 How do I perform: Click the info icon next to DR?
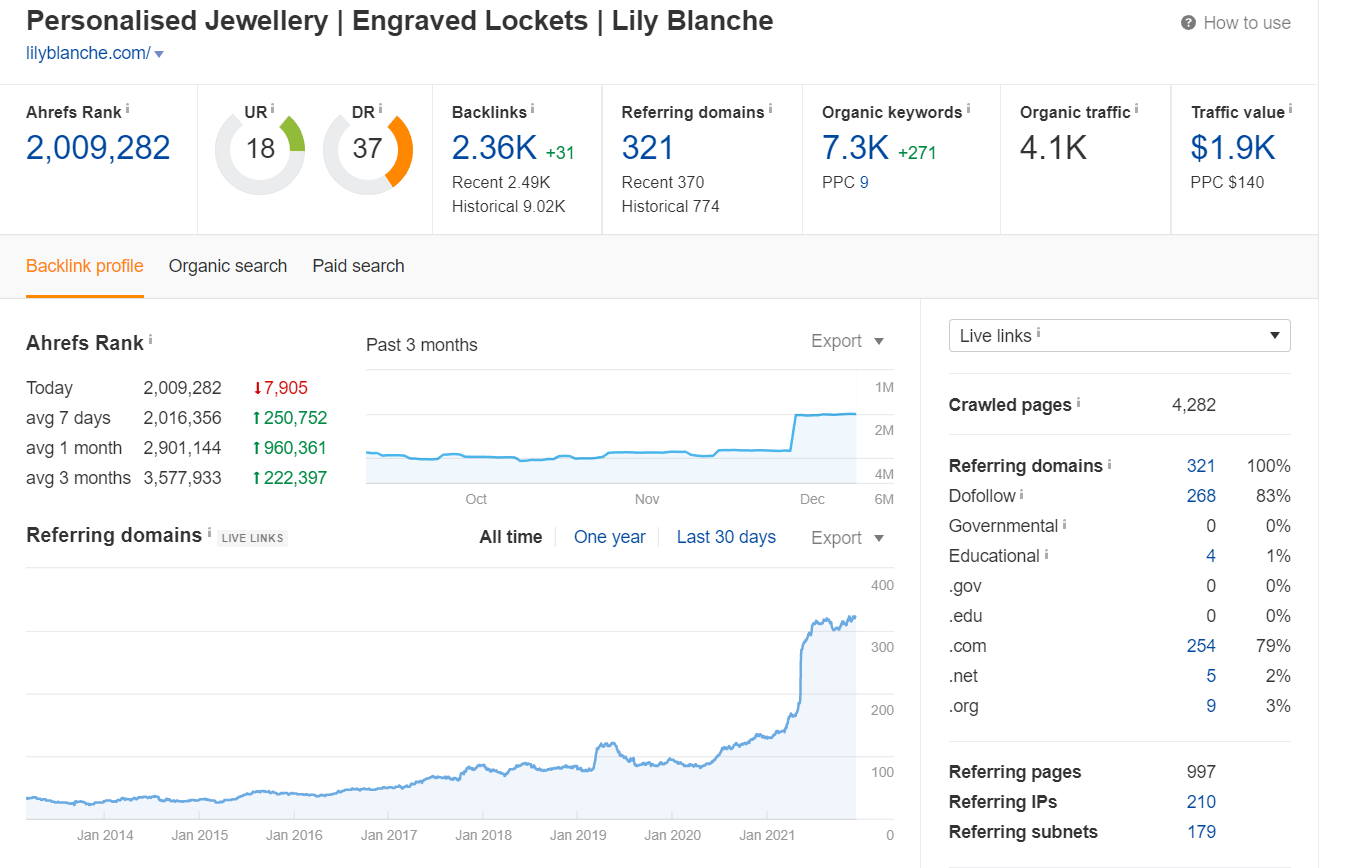[x=381, y=108]
